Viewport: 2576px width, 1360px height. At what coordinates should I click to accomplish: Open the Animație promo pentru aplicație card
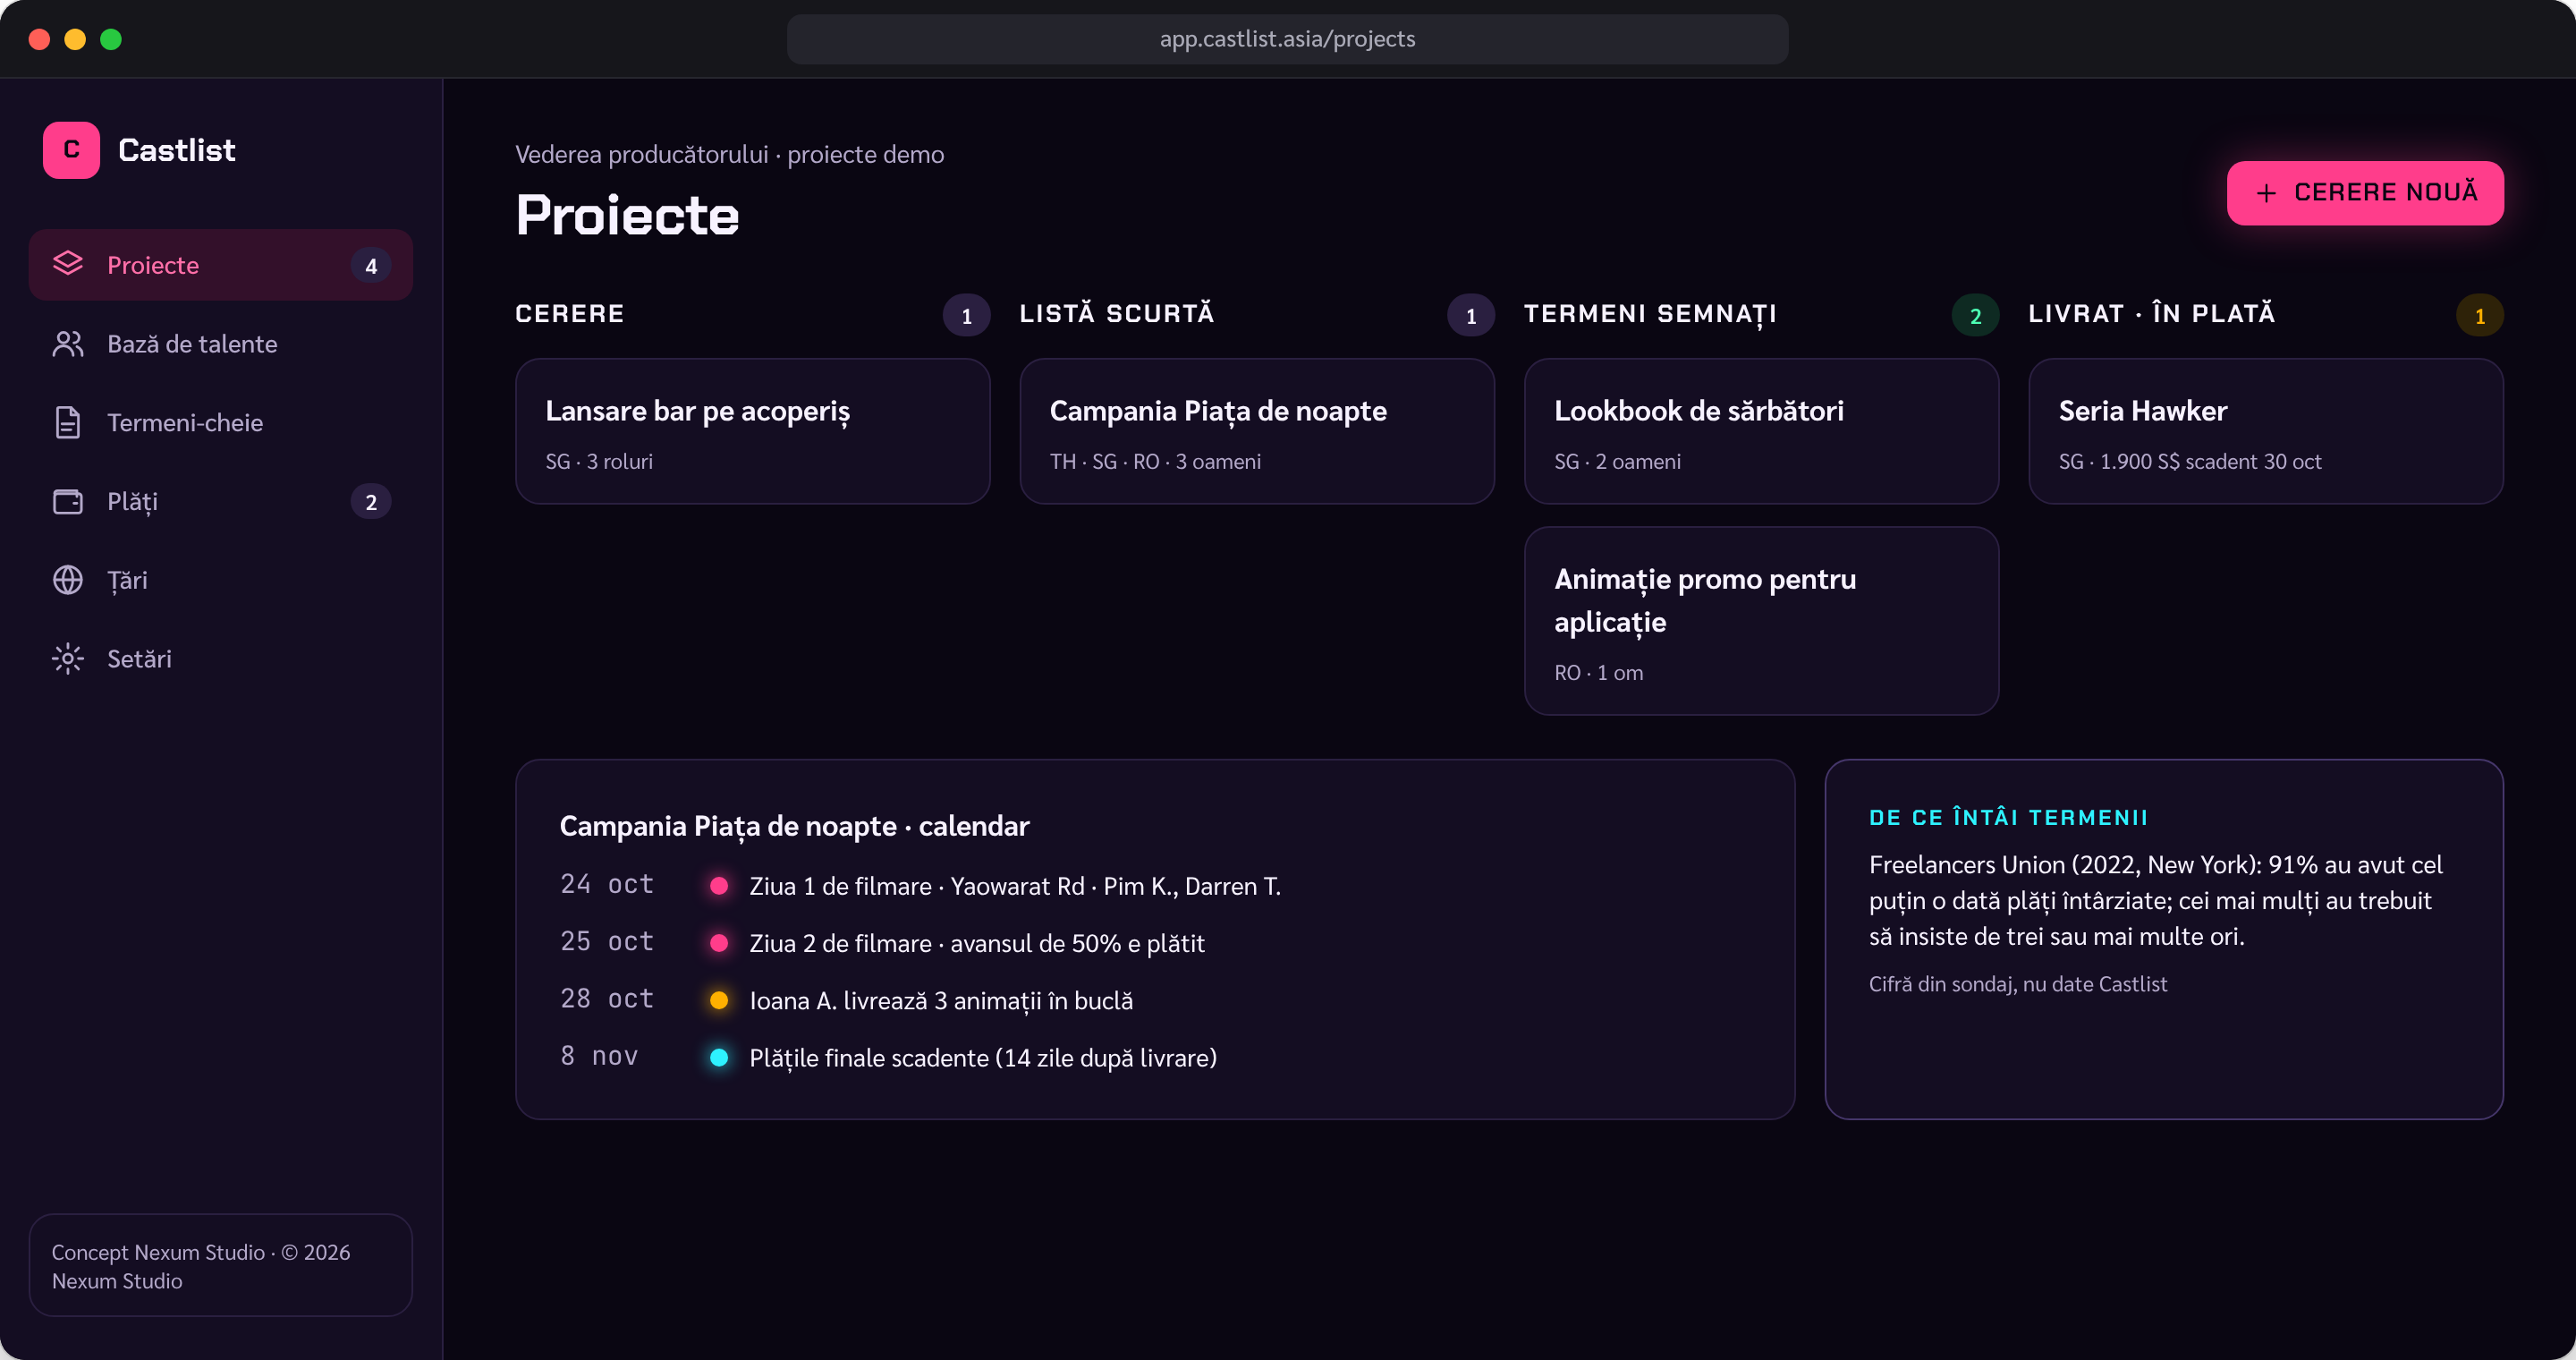point(1761,621)
